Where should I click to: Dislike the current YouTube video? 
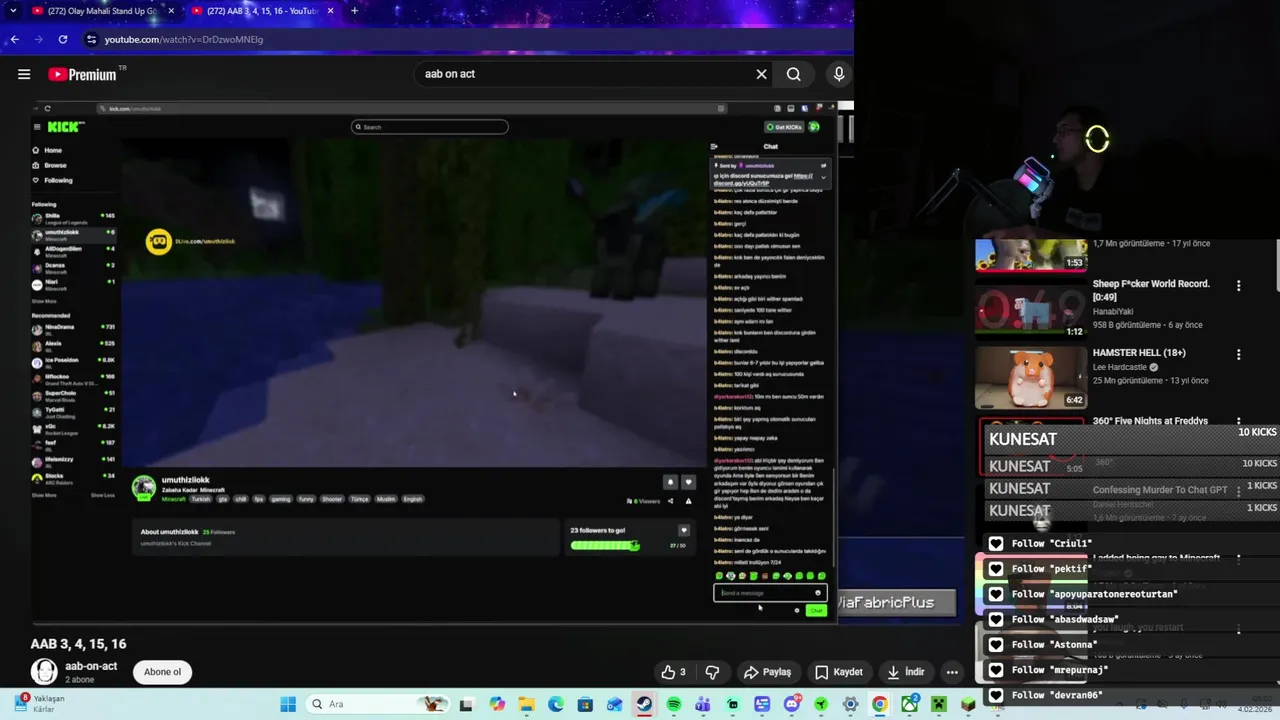[712, 672]
